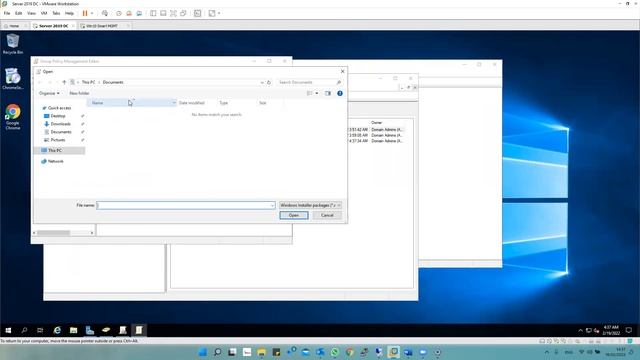Image resolution: width=640 pixels, height=360 pixels.
Task: Click the refresh icon in Open dialog address bar
Action: click(269, 82)
